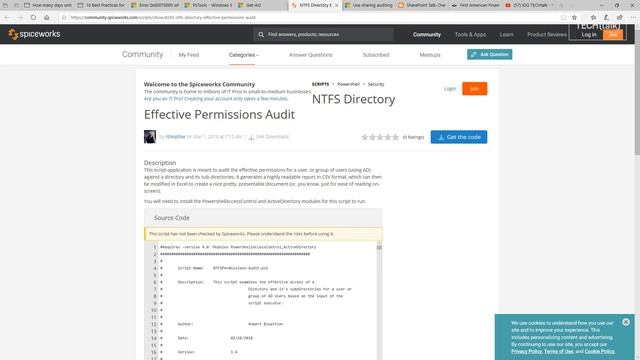640x360 pixels.
Task: Open Privacy Policy in cookie notice
Action: tap(526, 351)
